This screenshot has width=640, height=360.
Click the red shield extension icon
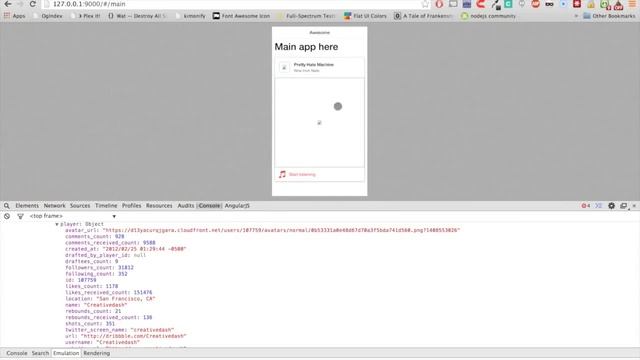click(x=439, y=4)
